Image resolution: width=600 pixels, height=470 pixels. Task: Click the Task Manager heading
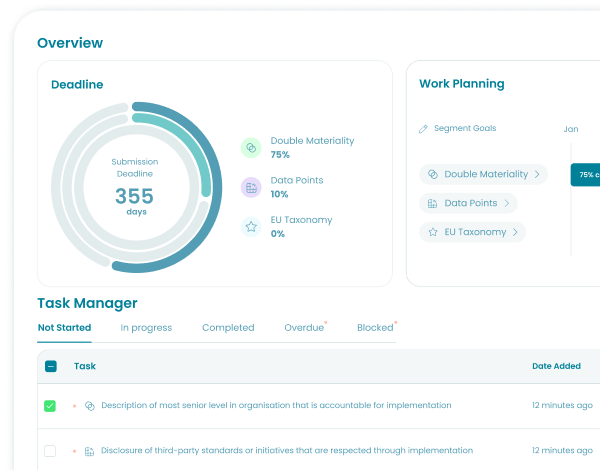[87, 303]
